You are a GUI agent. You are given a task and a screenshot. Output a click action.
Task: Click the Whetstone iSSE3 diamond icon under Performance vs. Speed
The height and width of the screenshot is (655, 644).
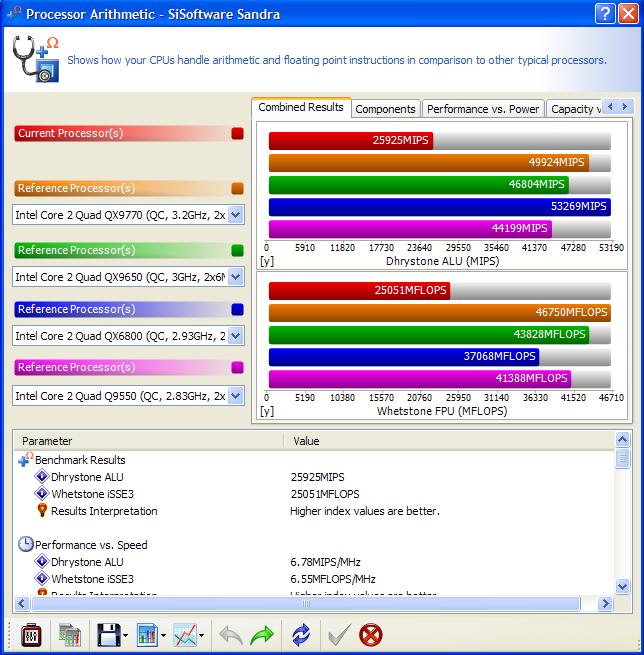[42, 579]
